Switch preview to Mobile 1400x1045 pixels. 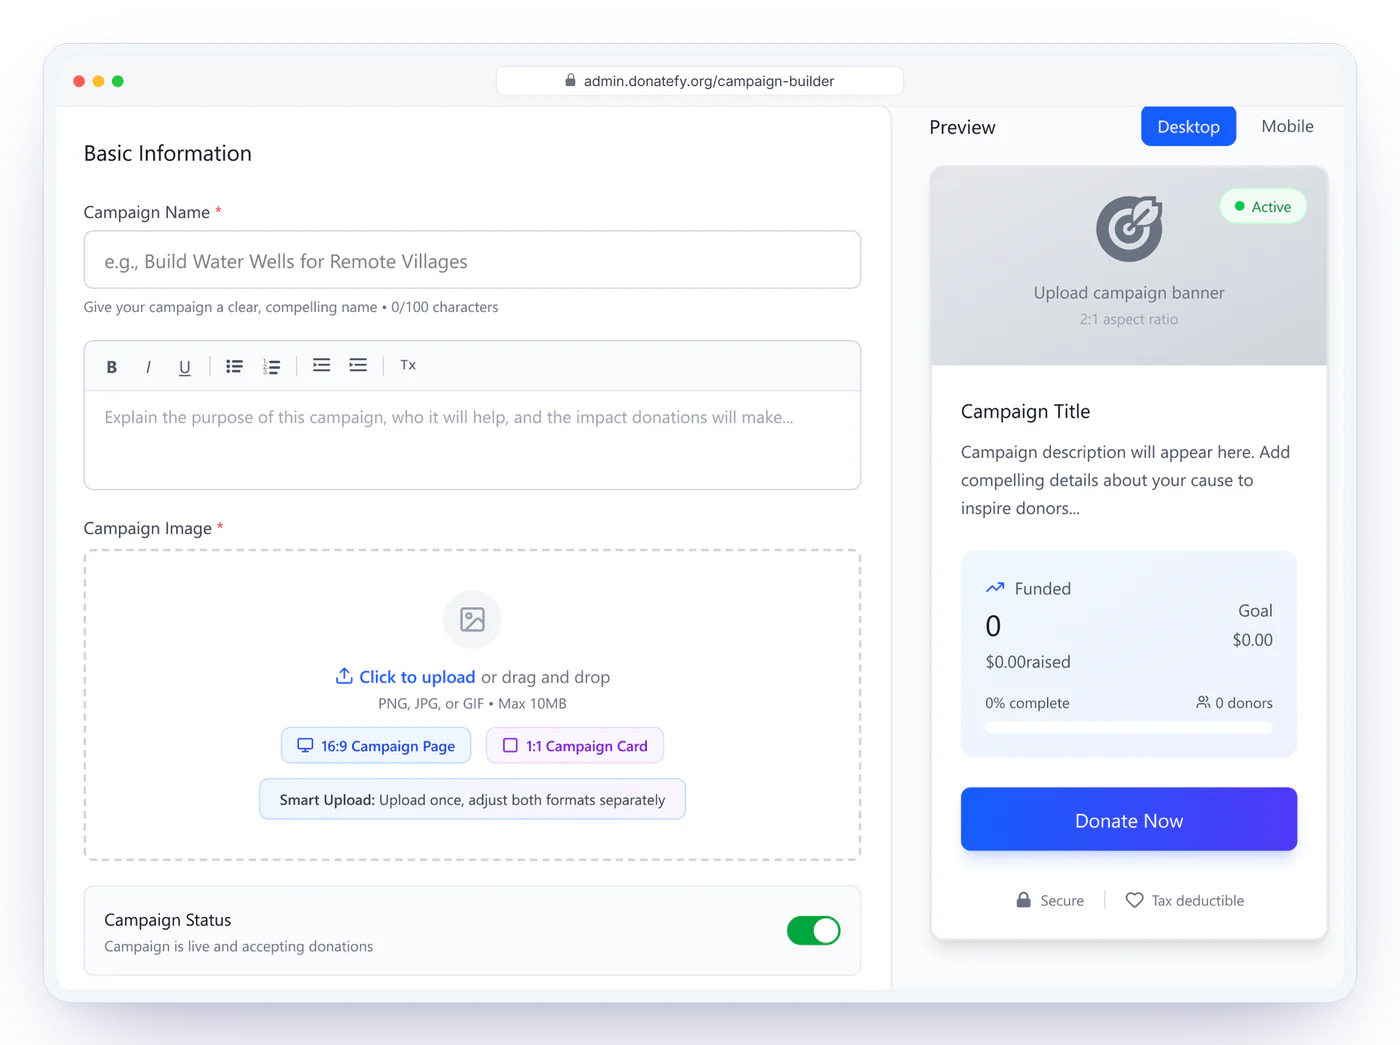[x=1287, y=126]
